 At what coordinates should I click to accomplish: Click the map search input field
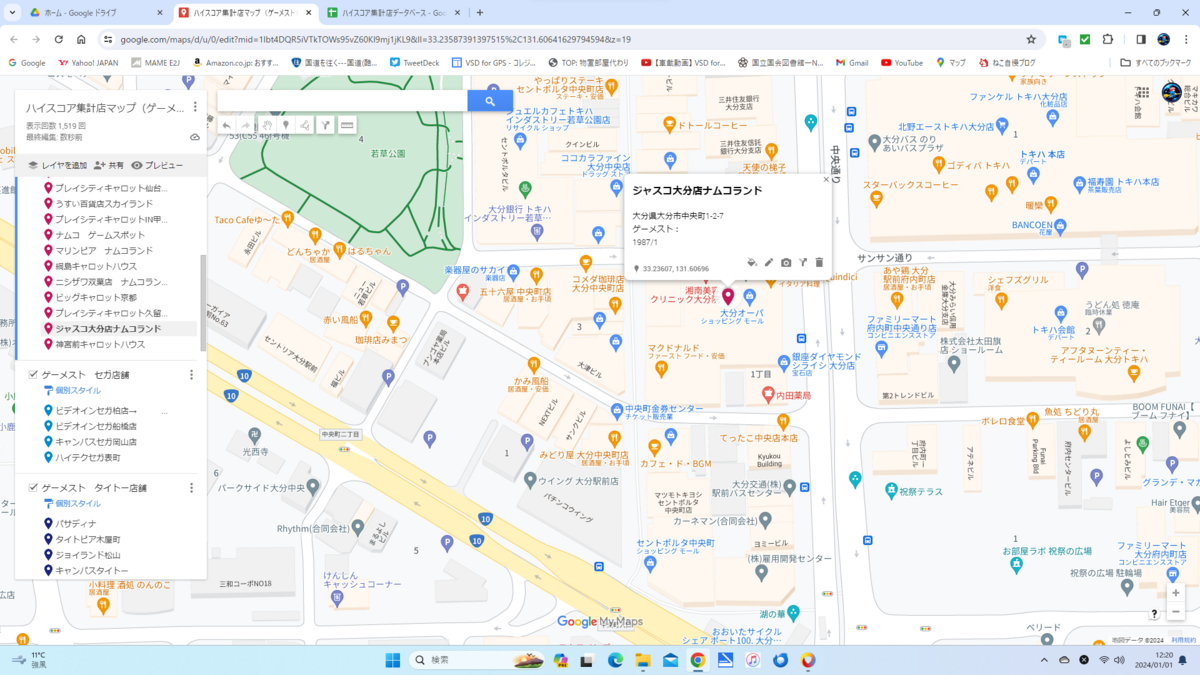pos(342,101)
